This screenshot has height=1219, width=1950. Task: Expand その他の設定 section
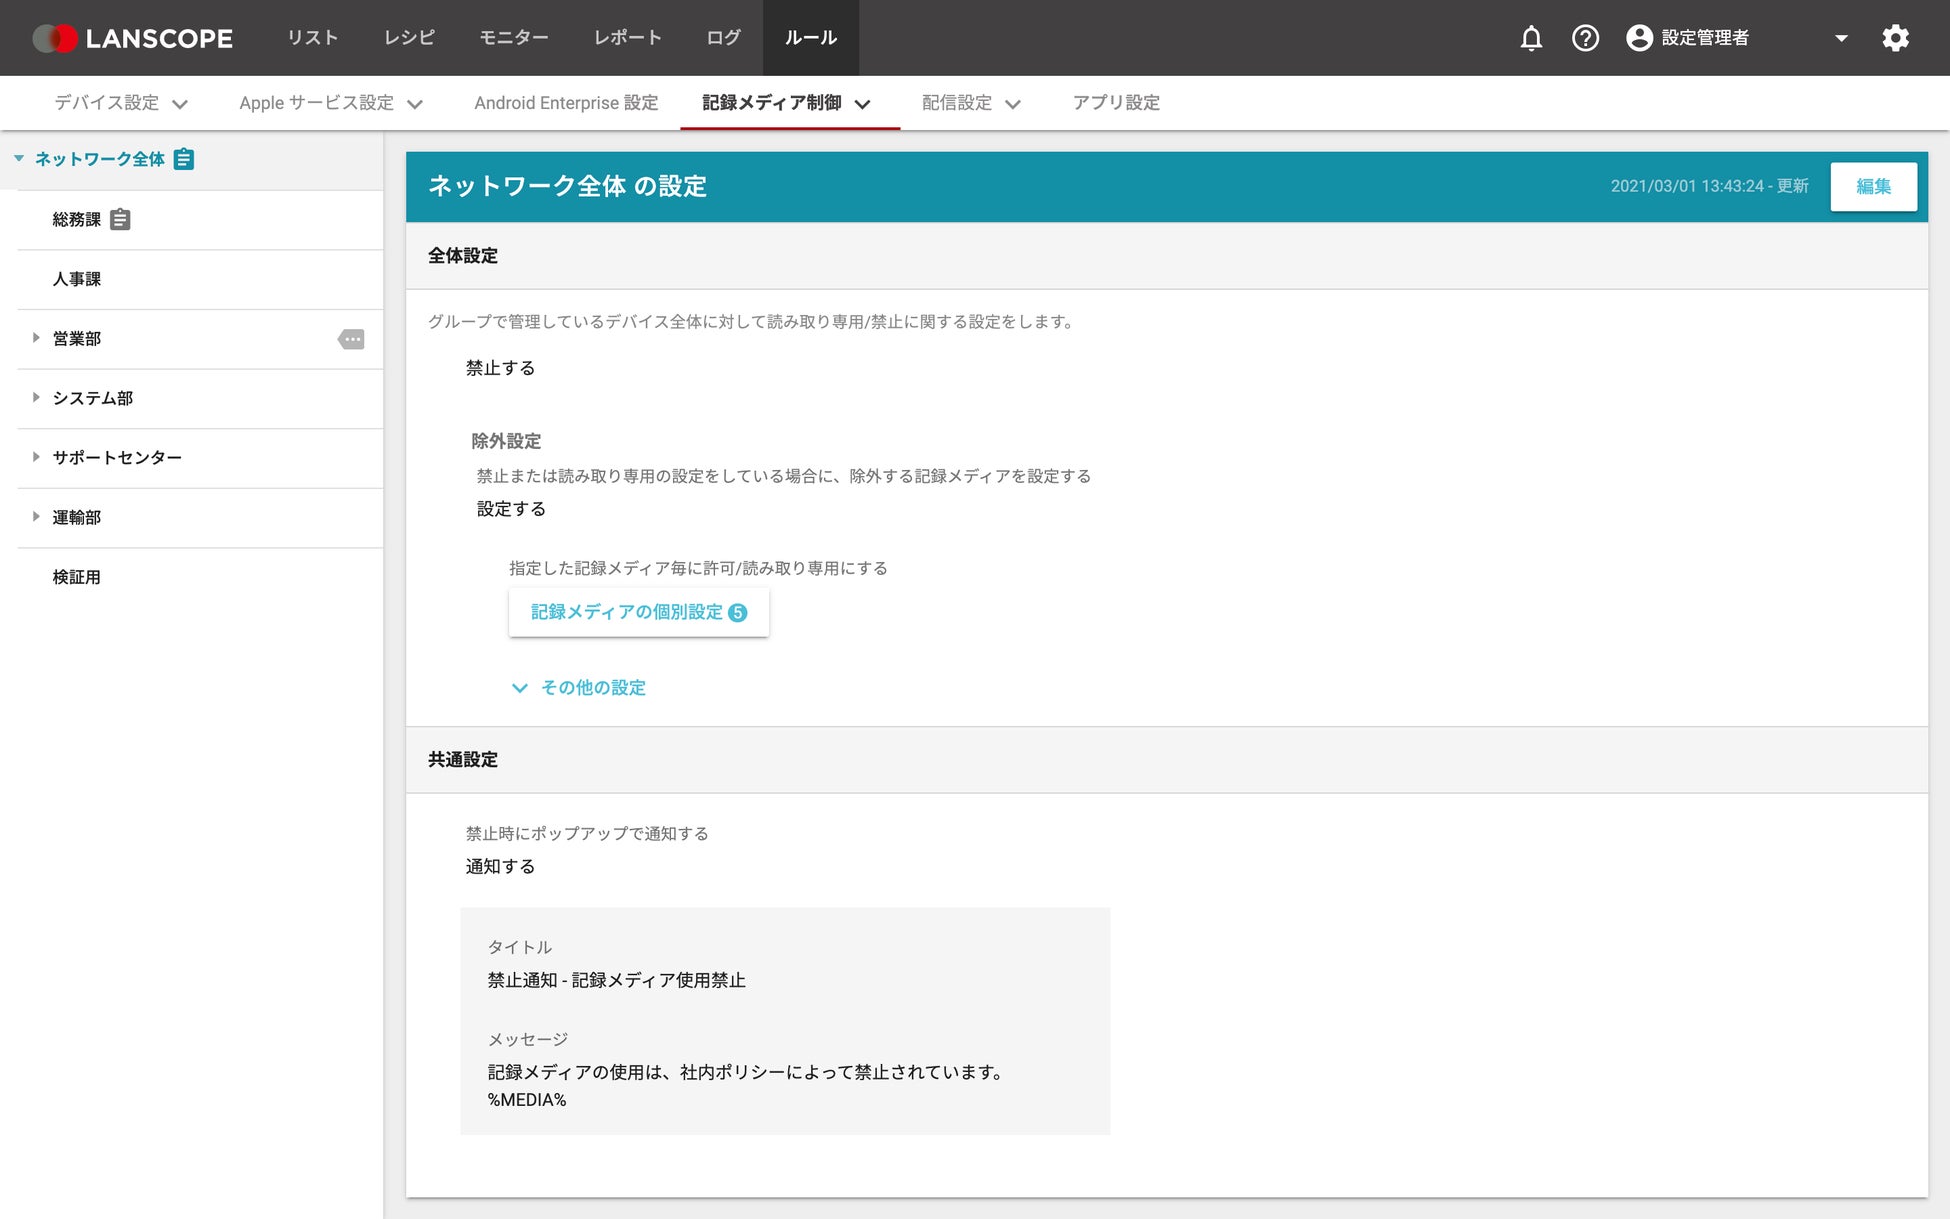point(580,688)
